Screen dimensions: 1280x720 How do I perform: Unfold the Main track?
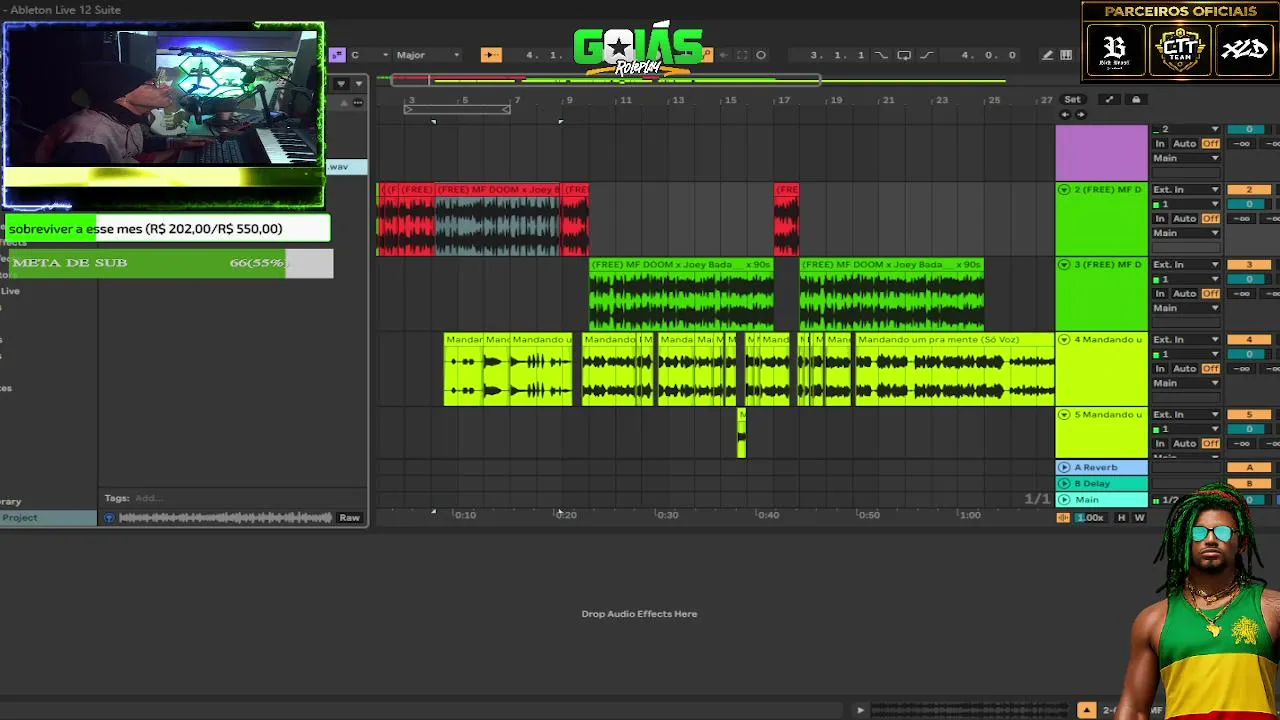[1064, 499]
